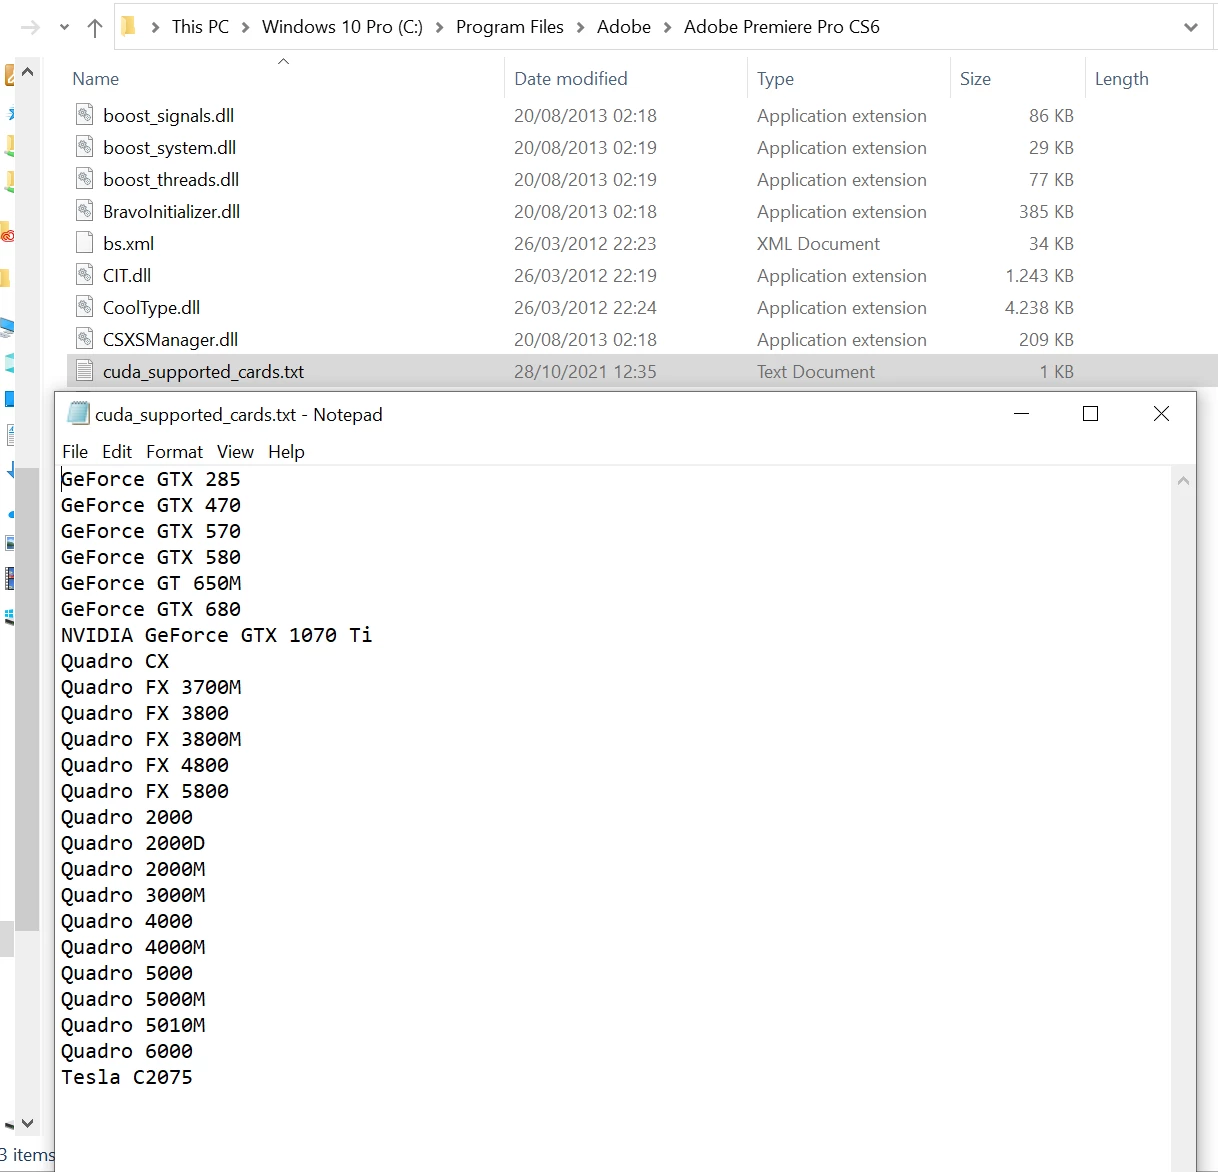Go to Program Files breadcrumb

pyautogui.click(x=510, y=27)
